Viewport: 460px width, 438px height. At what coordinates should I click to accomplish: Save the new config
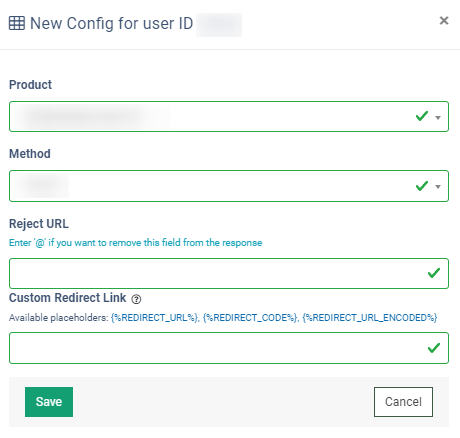click(x=49, y=402)
